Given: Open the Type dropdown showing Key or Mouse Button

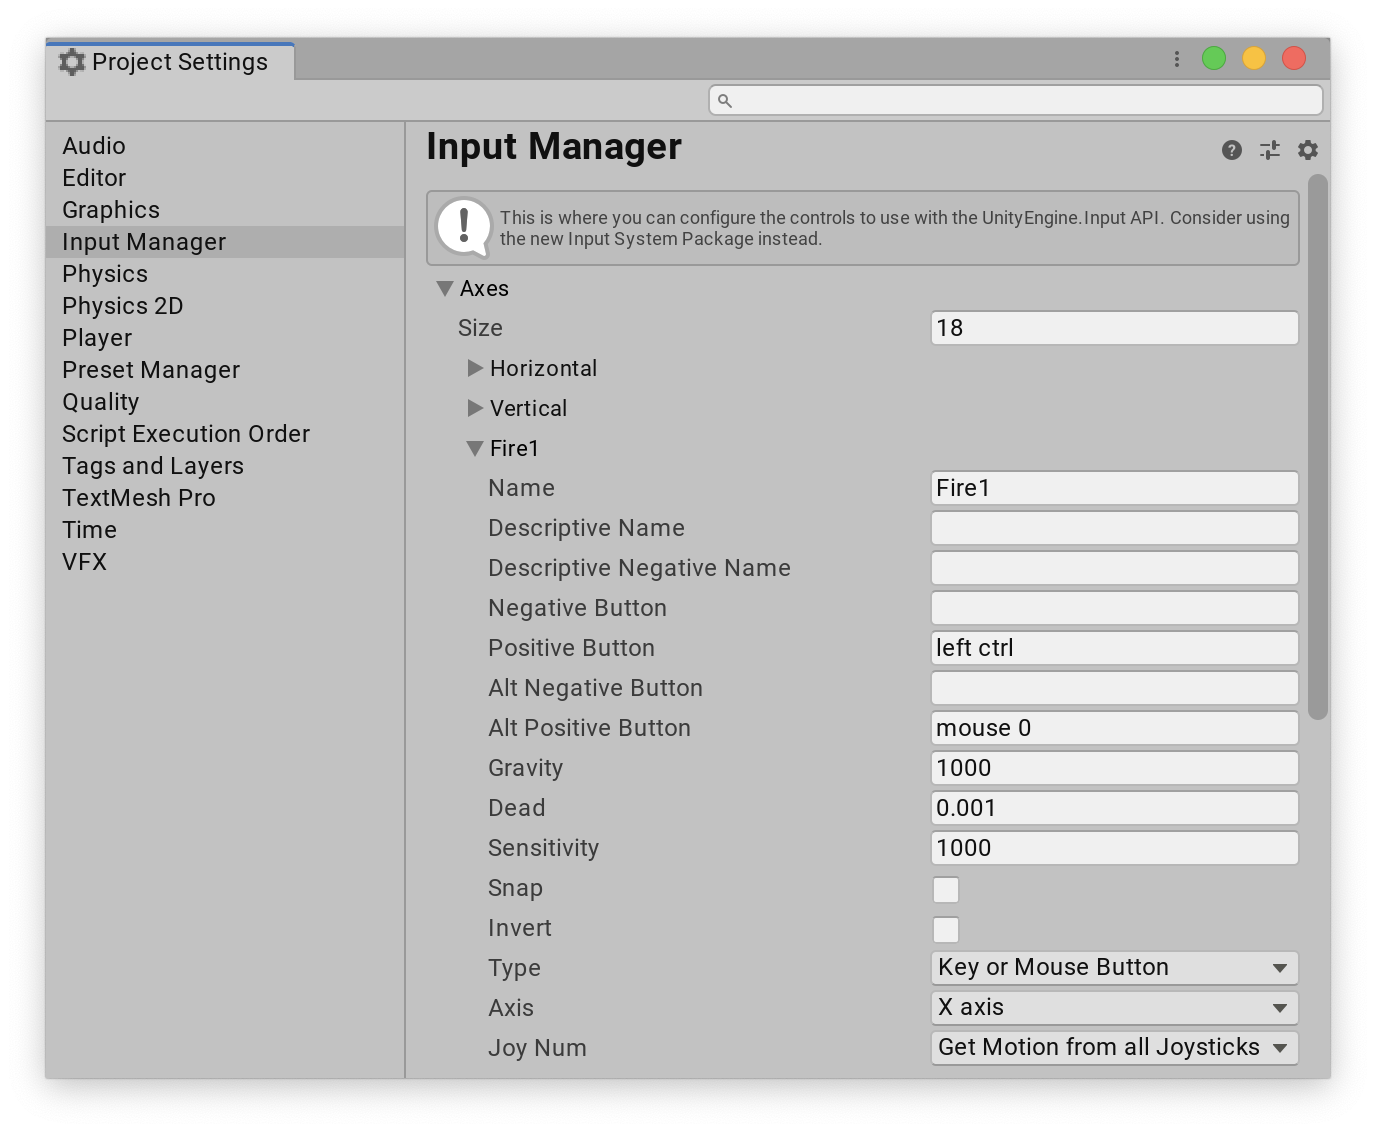Looking at the screenshot, I should point(1113,967).
